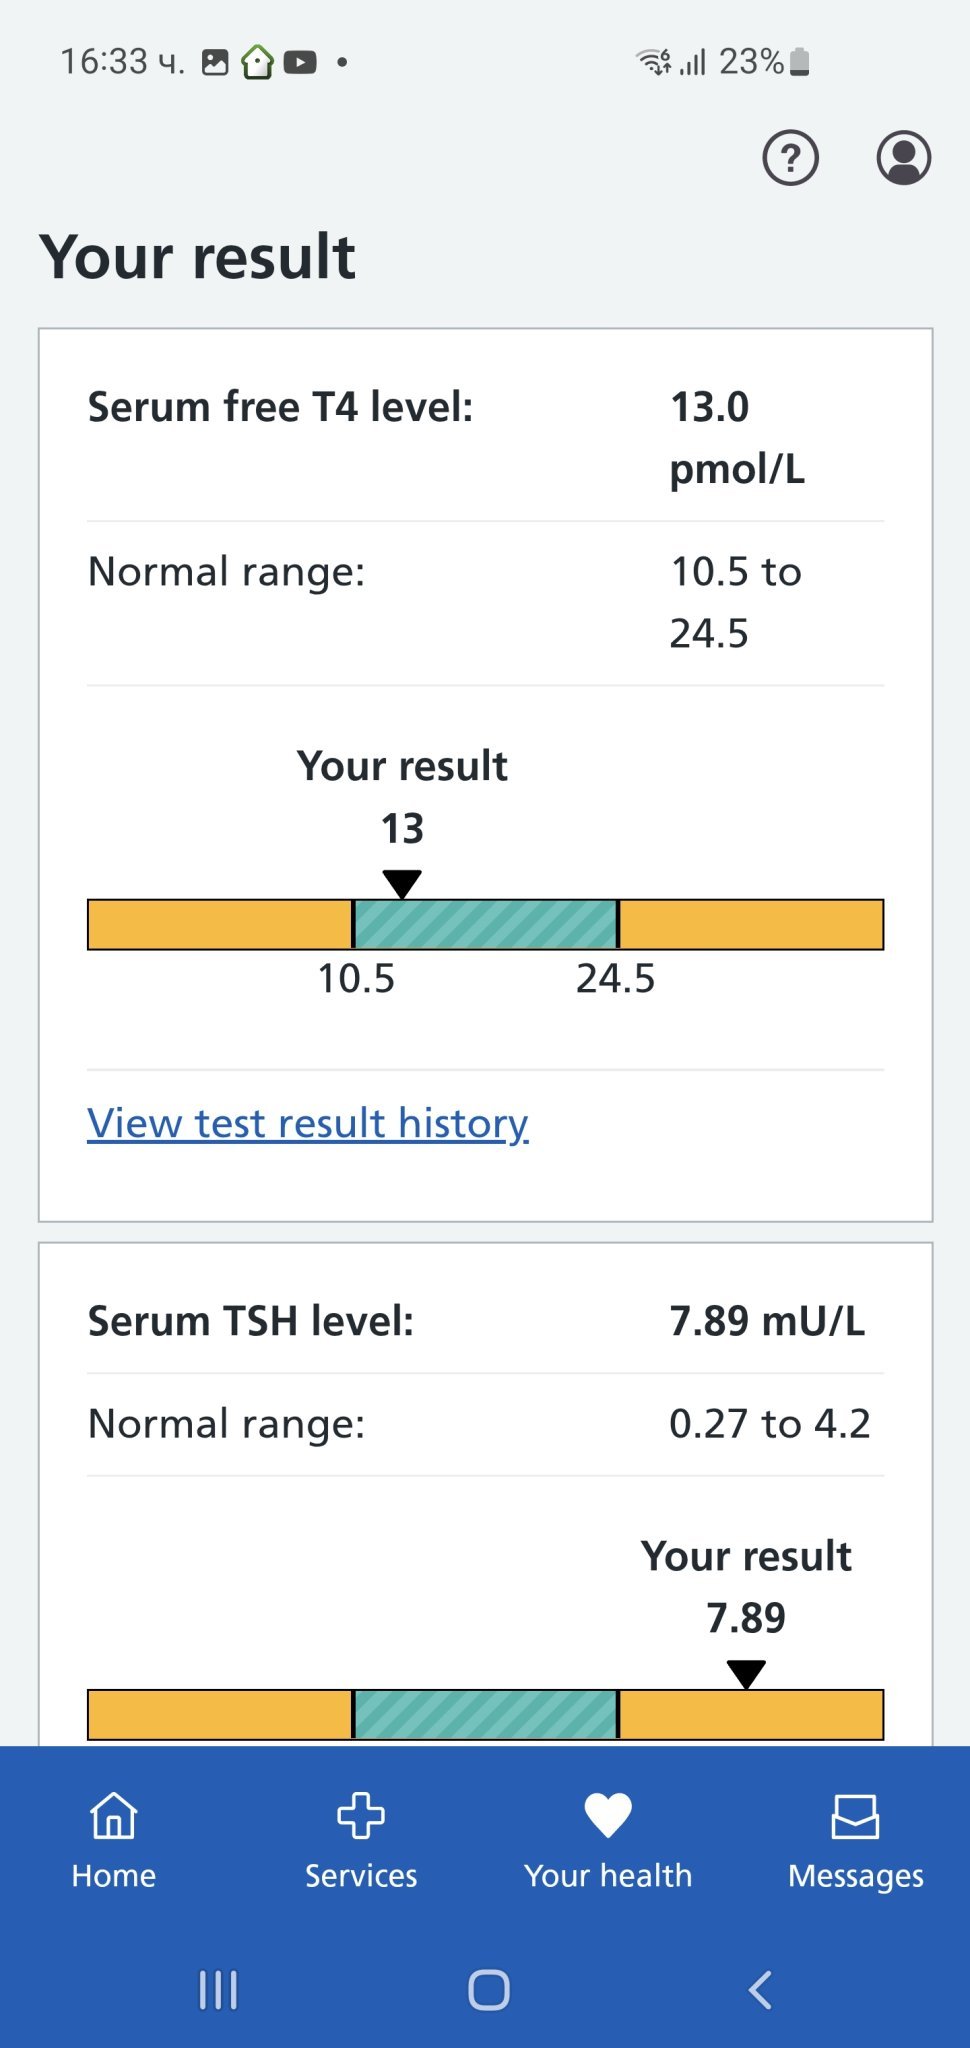Tap the Serum TSH level heading

(250, 1321)
